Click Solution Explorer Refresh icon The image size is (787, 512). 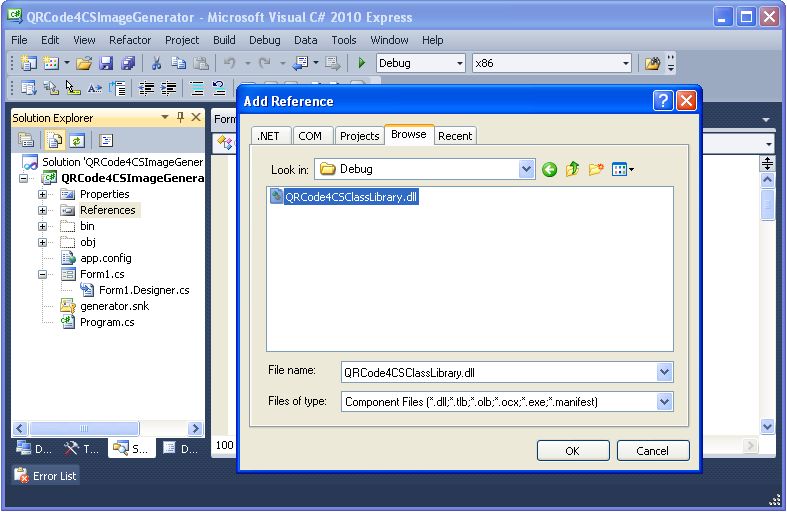[x=77, y=141]
